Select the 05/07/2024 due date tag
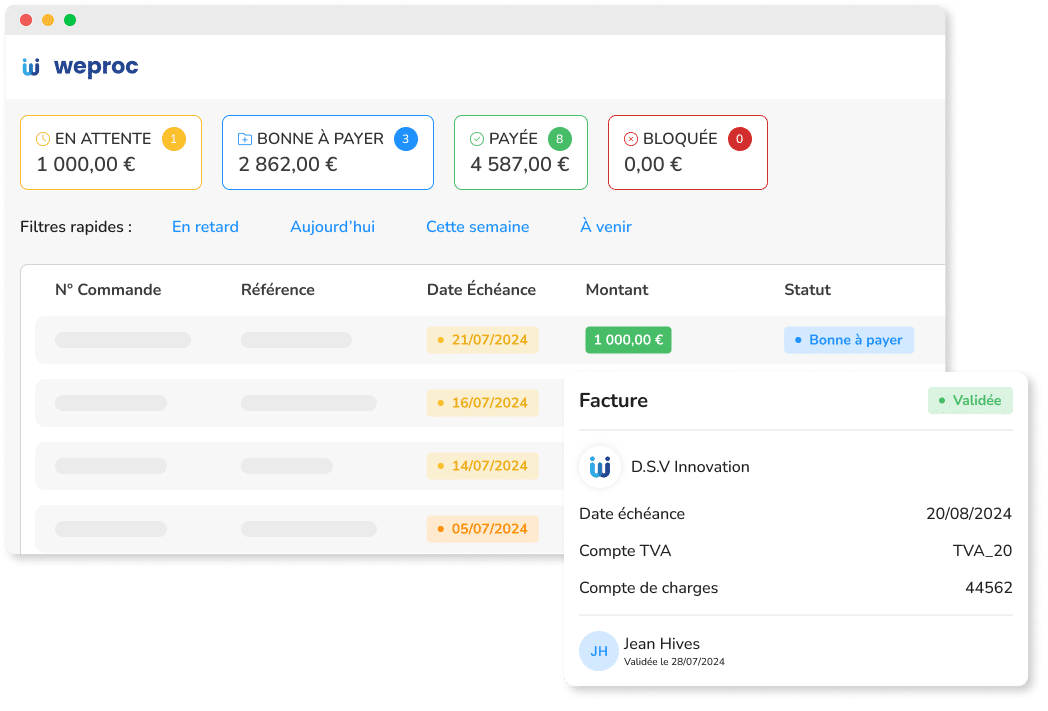 click(x=482, y=528)
